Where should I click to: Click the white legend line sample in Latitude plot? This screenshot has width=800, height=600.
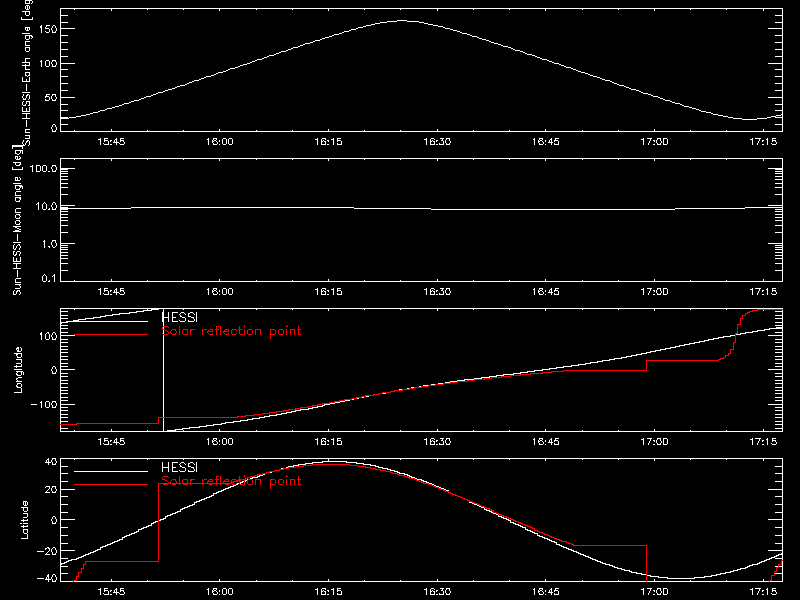111,471
